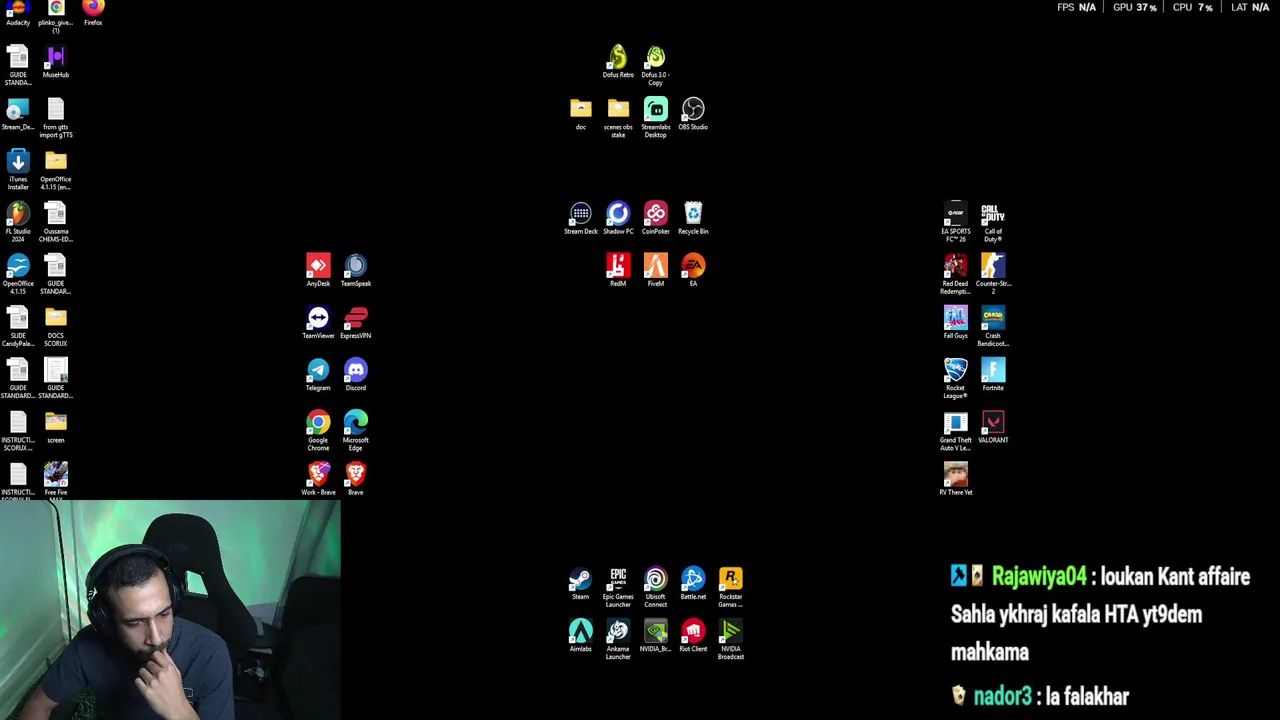This screenshot has width=1280, height=720.
Task: Launch the Call of Duty shortcut
Action: 993,223
